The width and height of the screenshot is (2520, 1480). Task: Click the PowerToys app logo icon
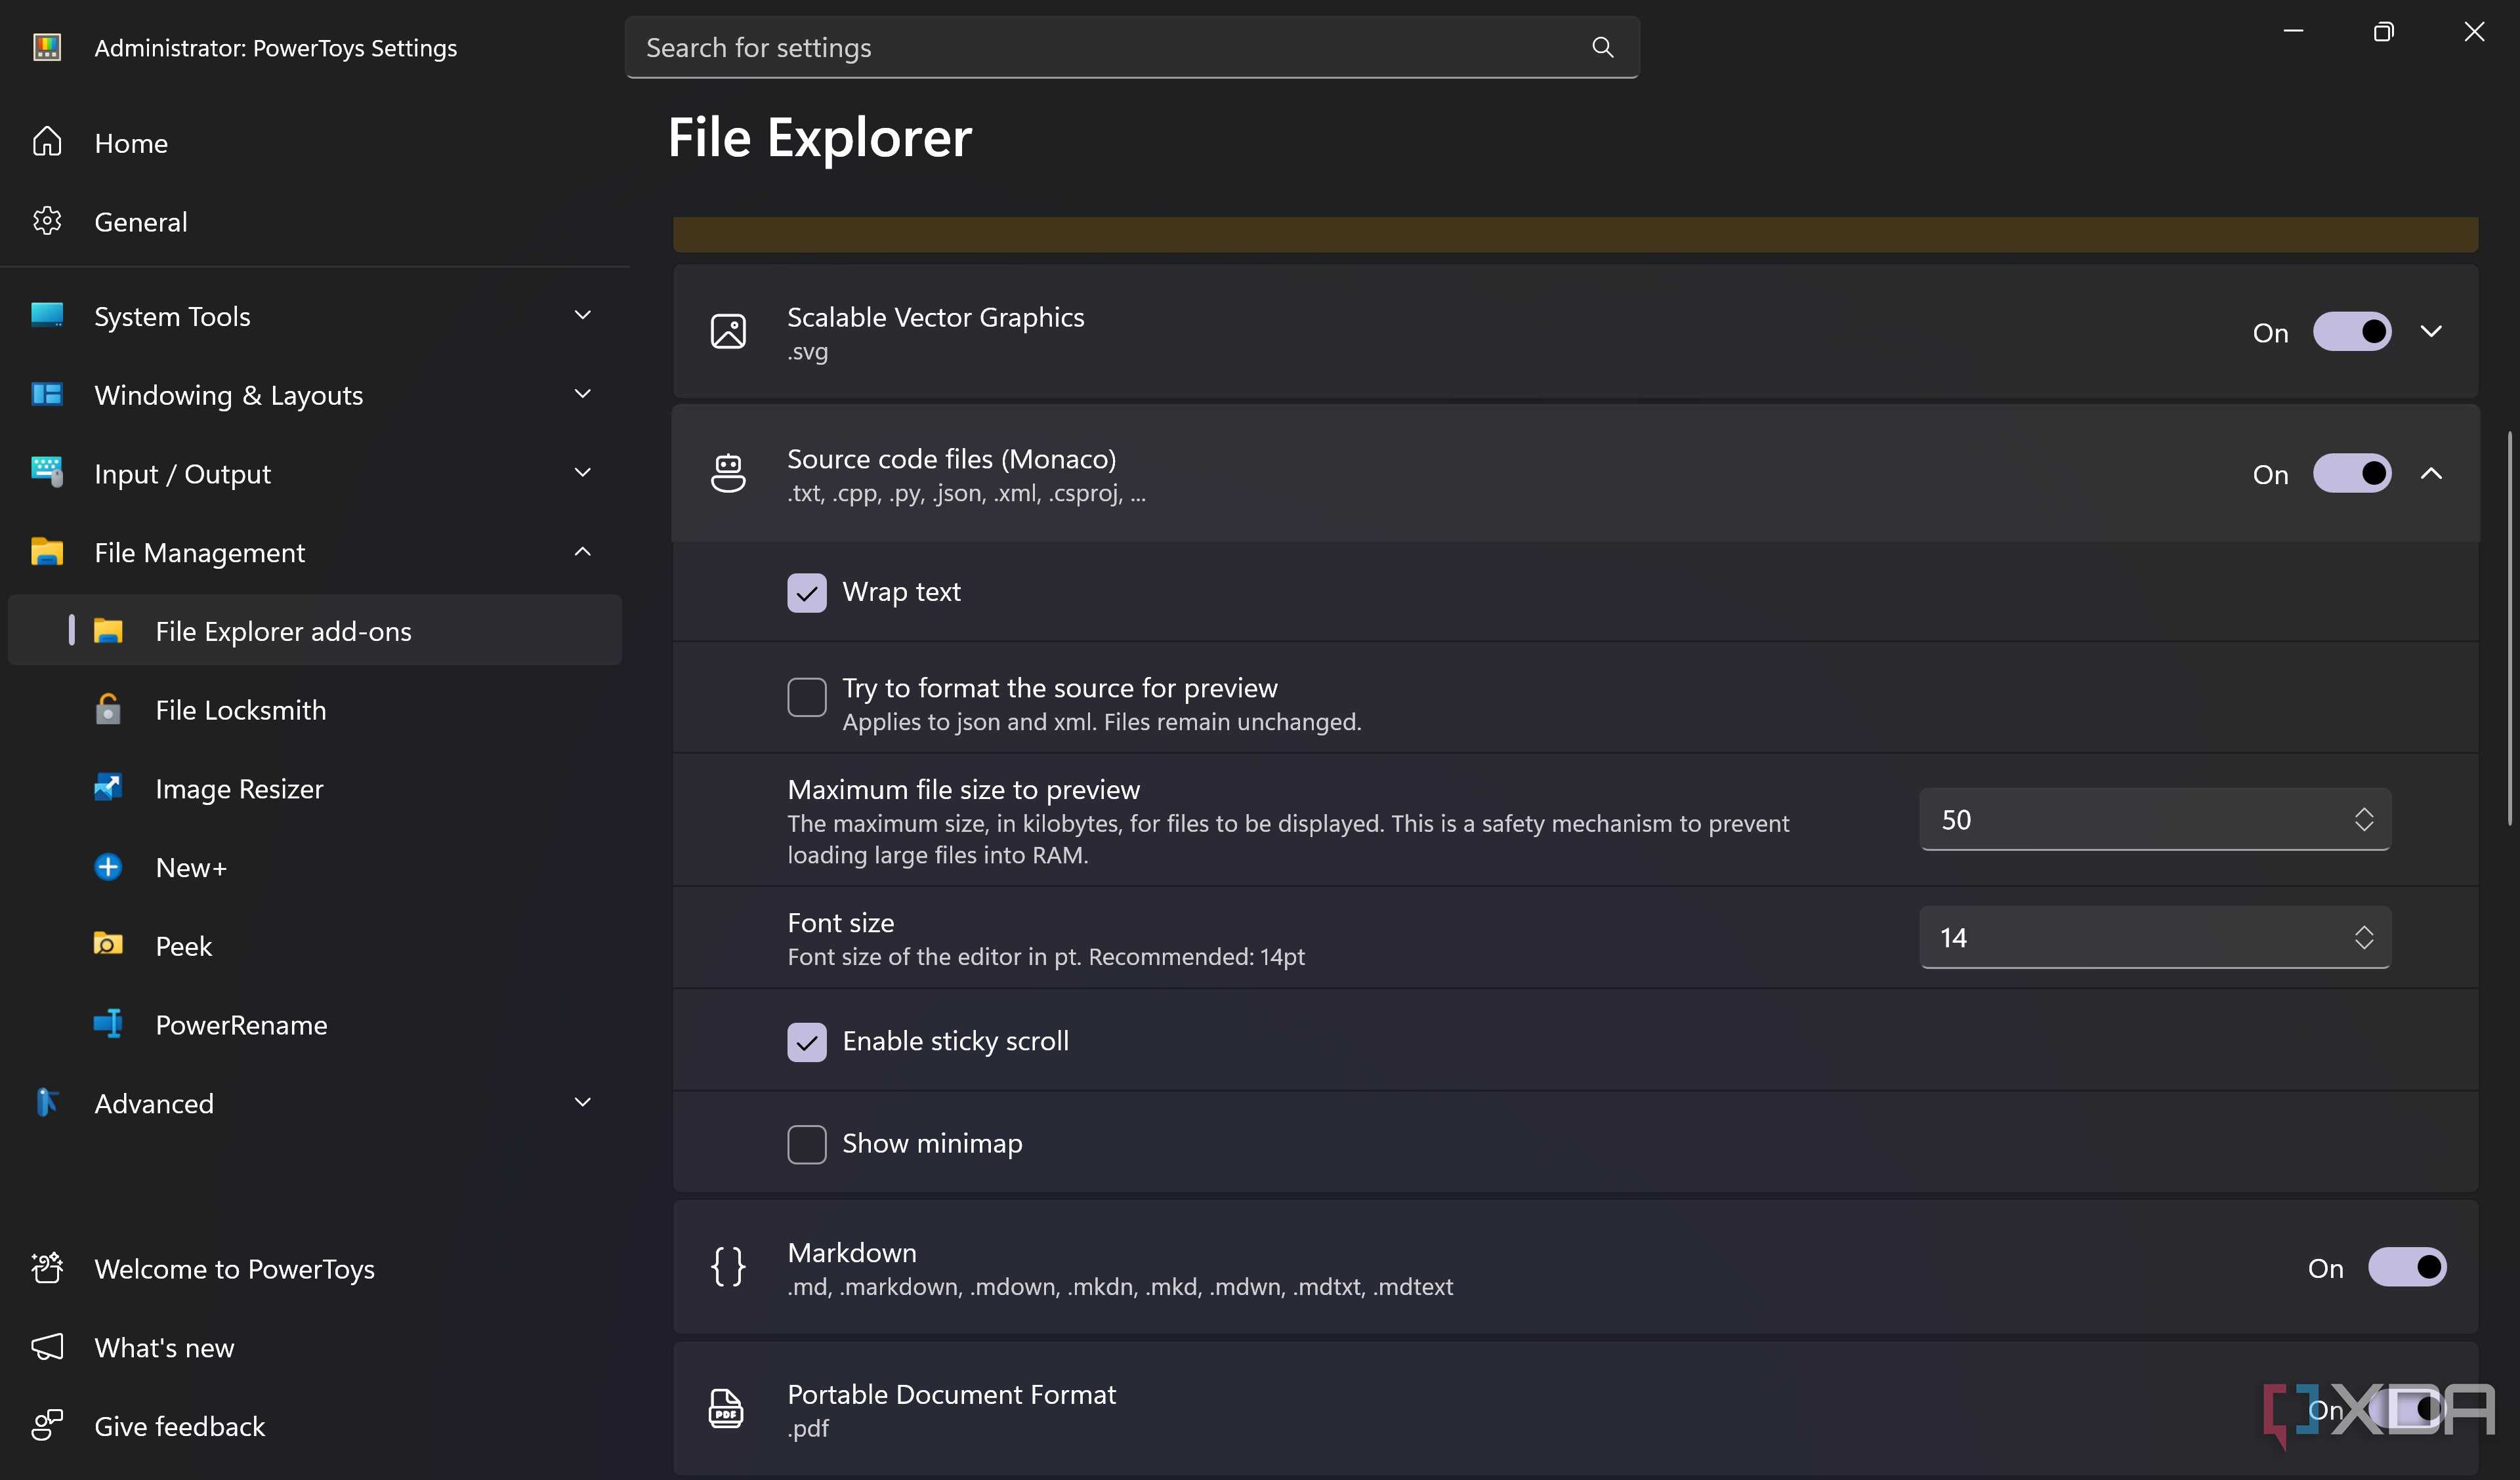47,47
